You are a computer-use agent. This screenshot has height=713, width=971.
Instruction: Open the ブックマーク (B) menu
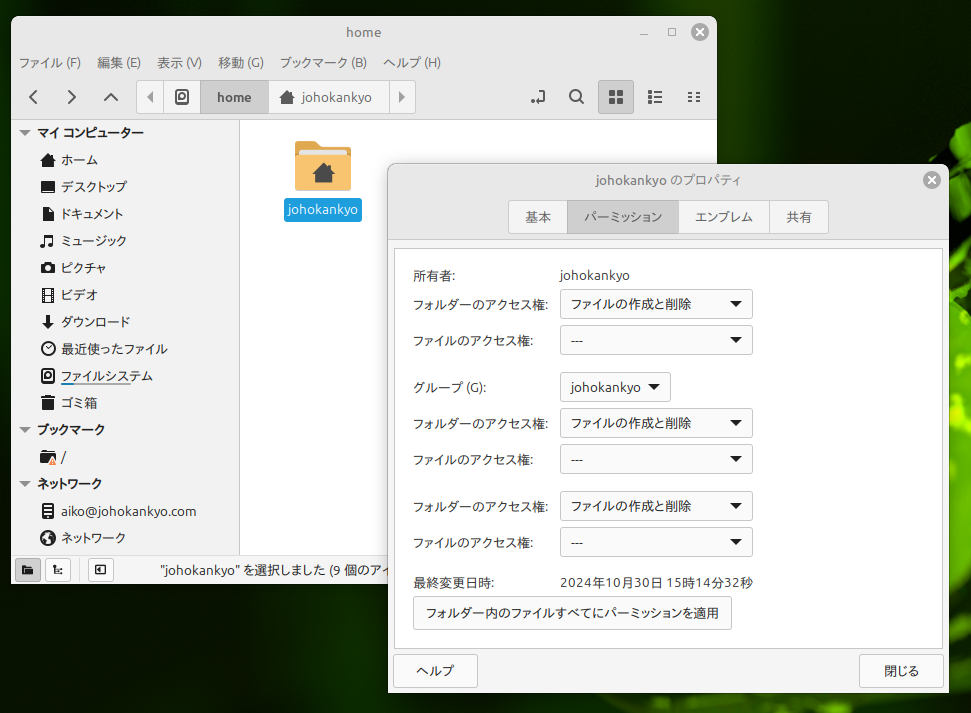coord(322,62)
